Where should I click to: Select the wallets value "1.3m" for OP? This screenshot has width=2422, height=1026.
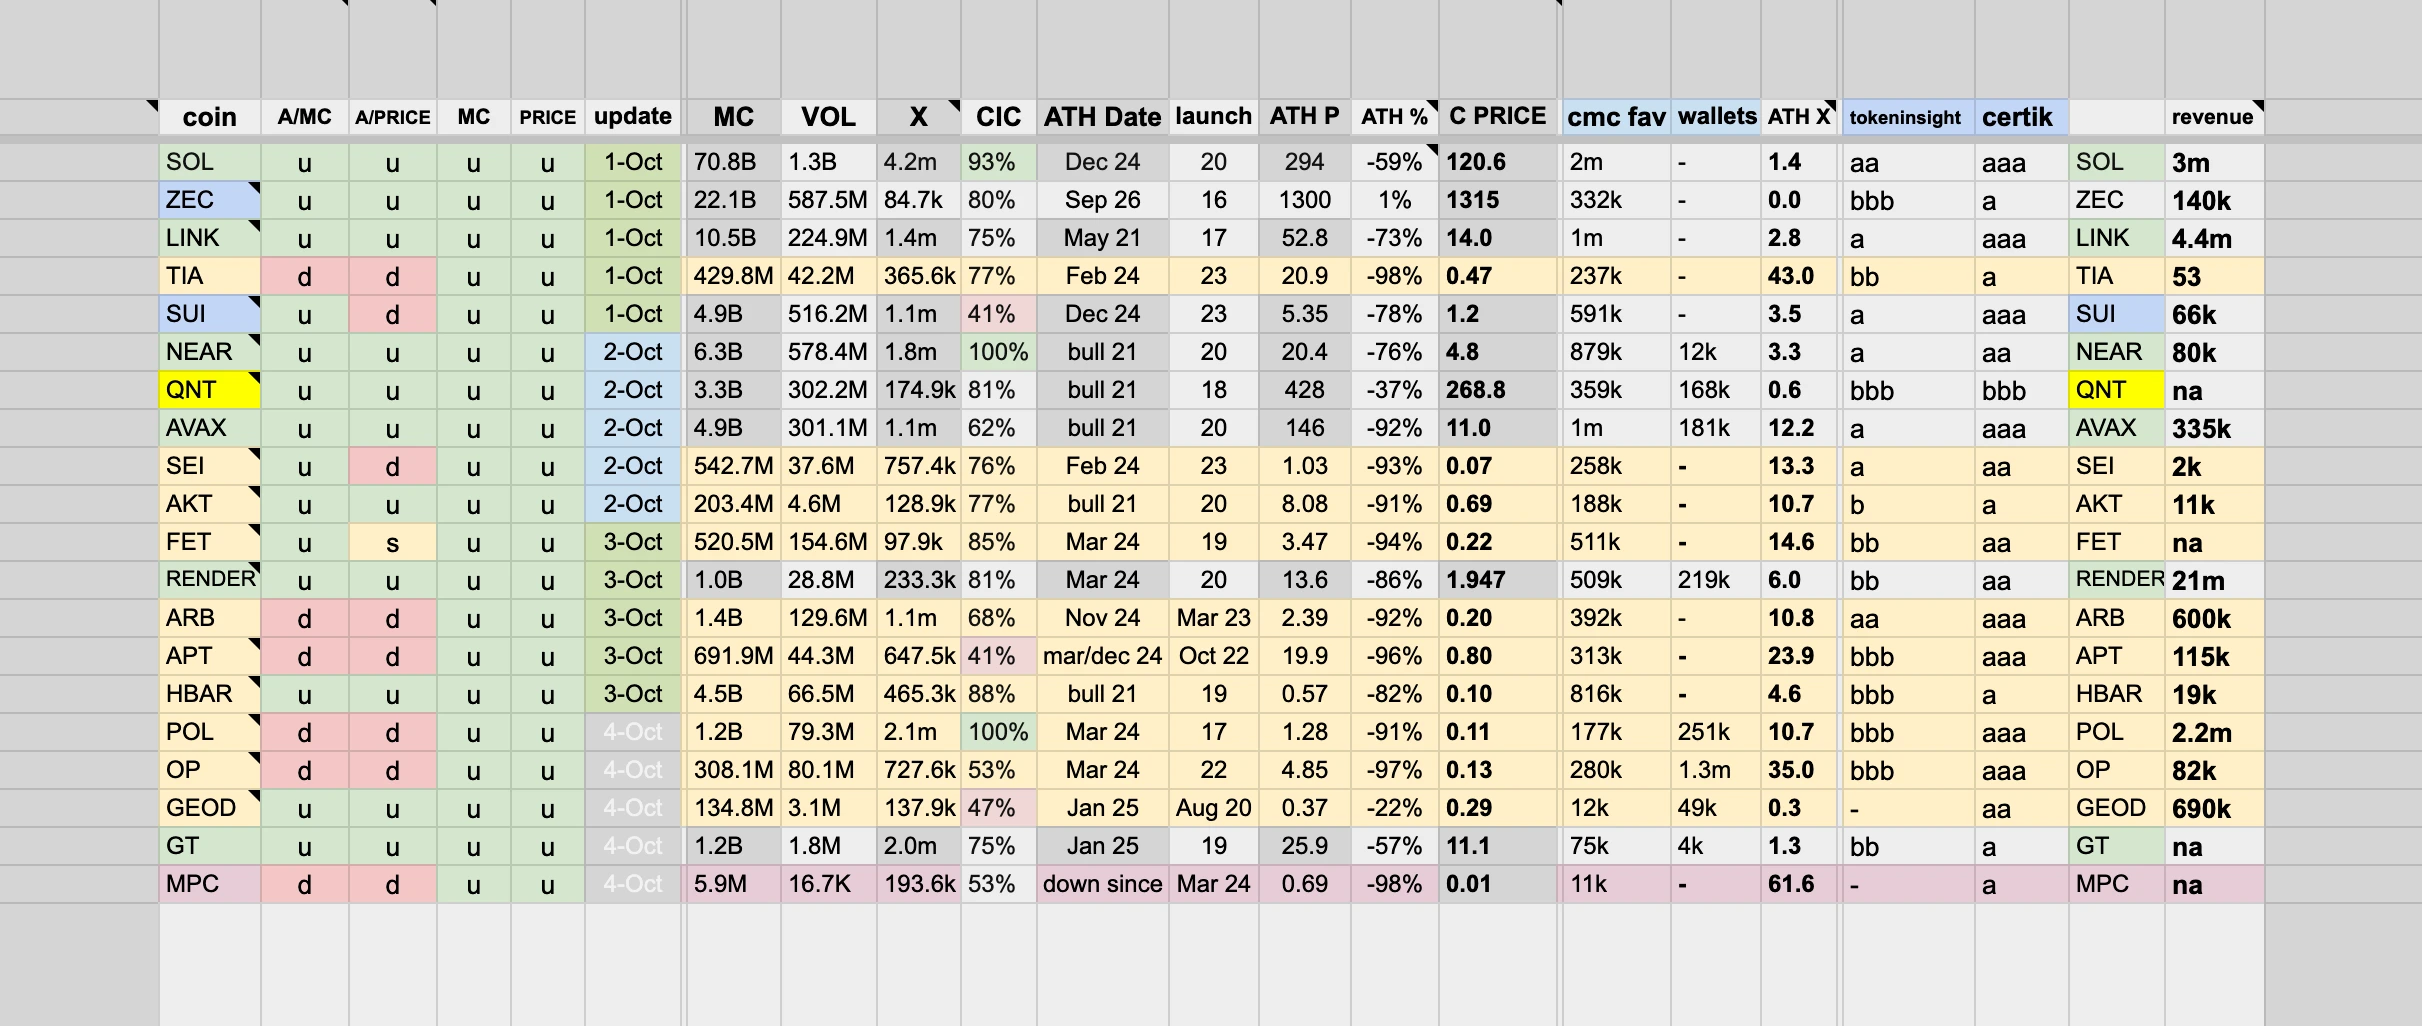1716,770
